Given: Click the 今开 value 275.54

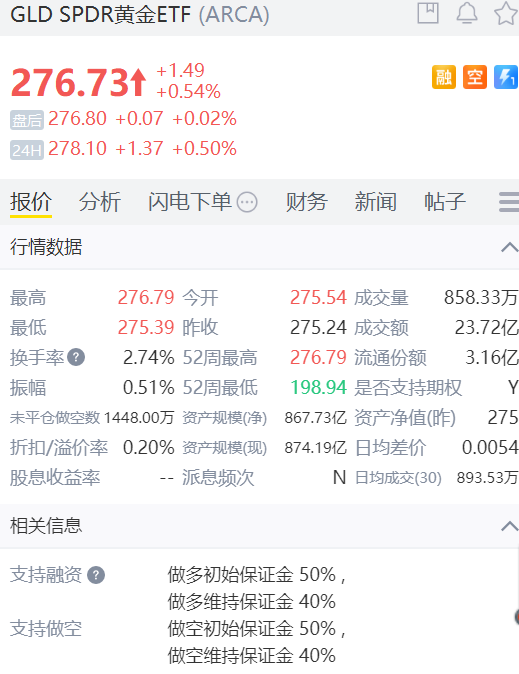Looking at the screenshot, I should click(x=318, y=297).
